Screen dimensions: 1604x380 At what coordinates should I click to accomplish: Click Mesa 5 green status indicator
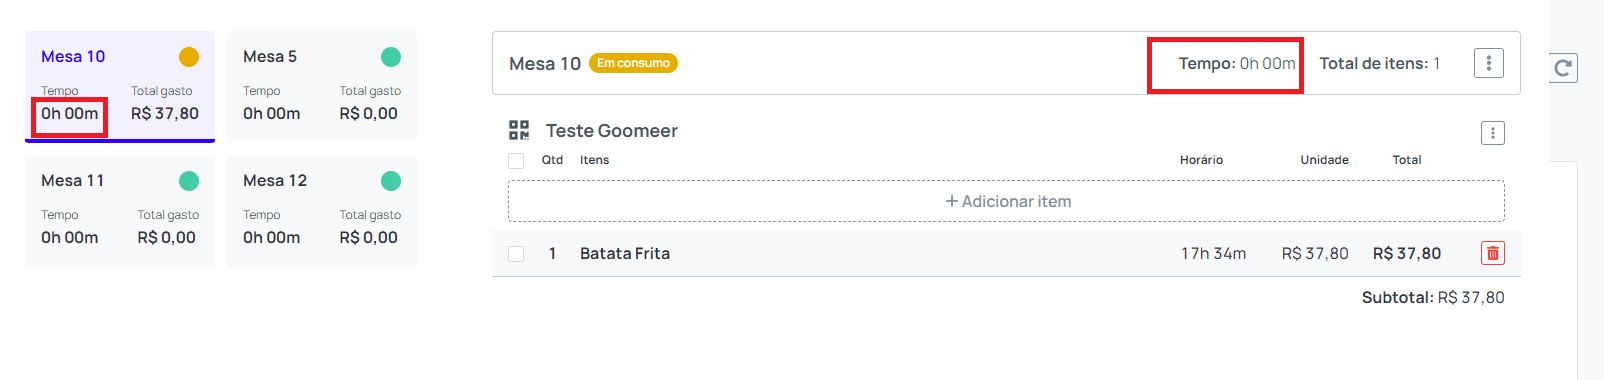391,57
